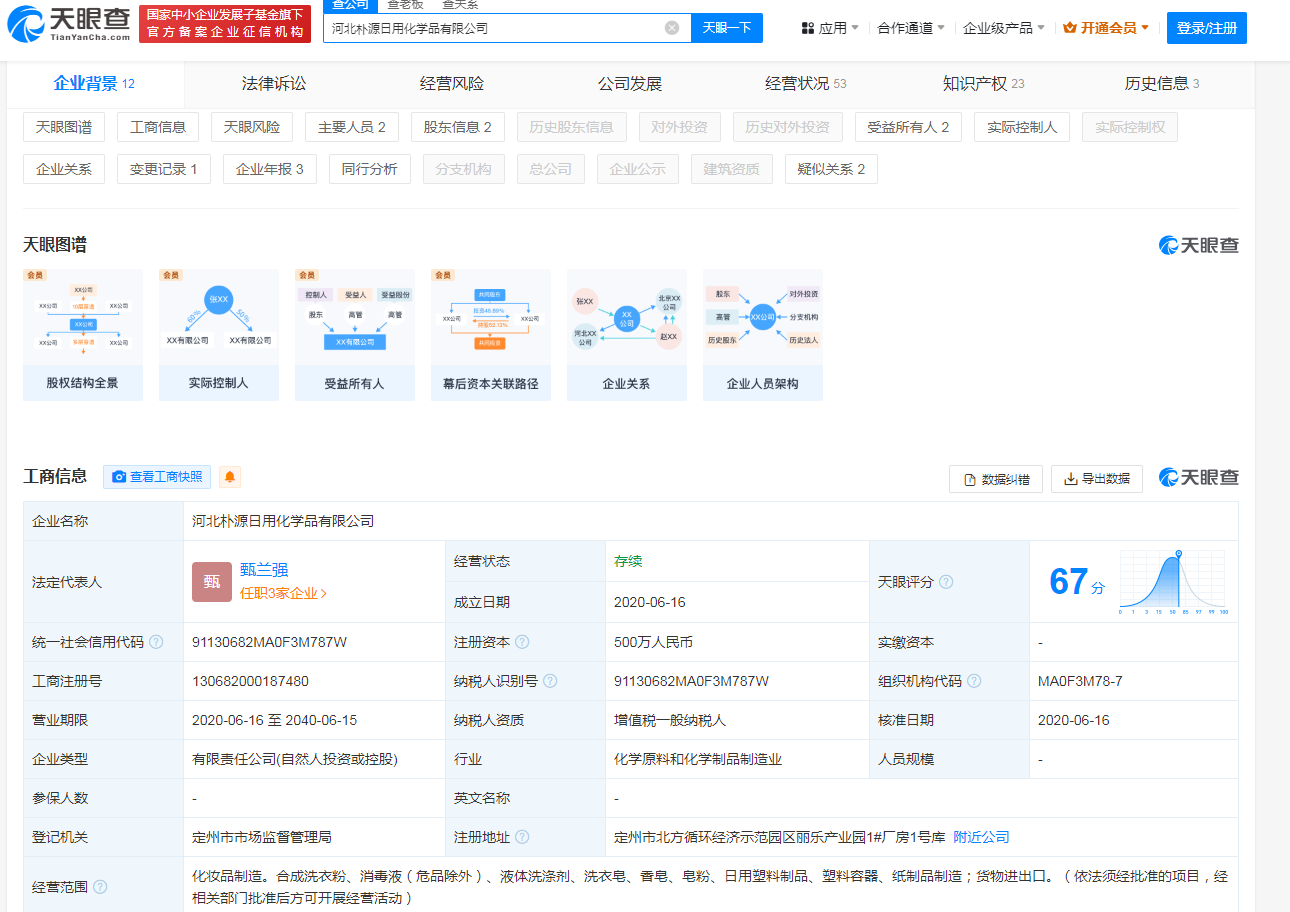The image size is (1290, 912).
Task: Jump to 实际控制人 section button
Action: (1022, 127)
